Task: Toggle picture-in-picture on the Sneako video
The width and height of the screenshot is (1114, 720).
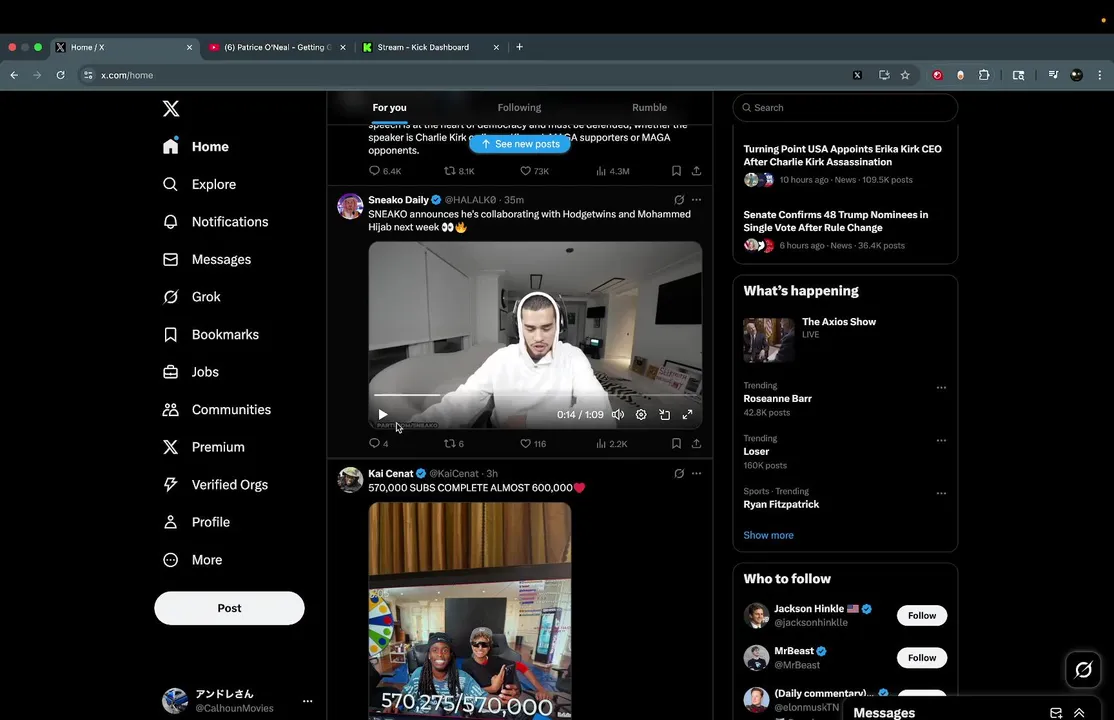Action: pos(664,414)
